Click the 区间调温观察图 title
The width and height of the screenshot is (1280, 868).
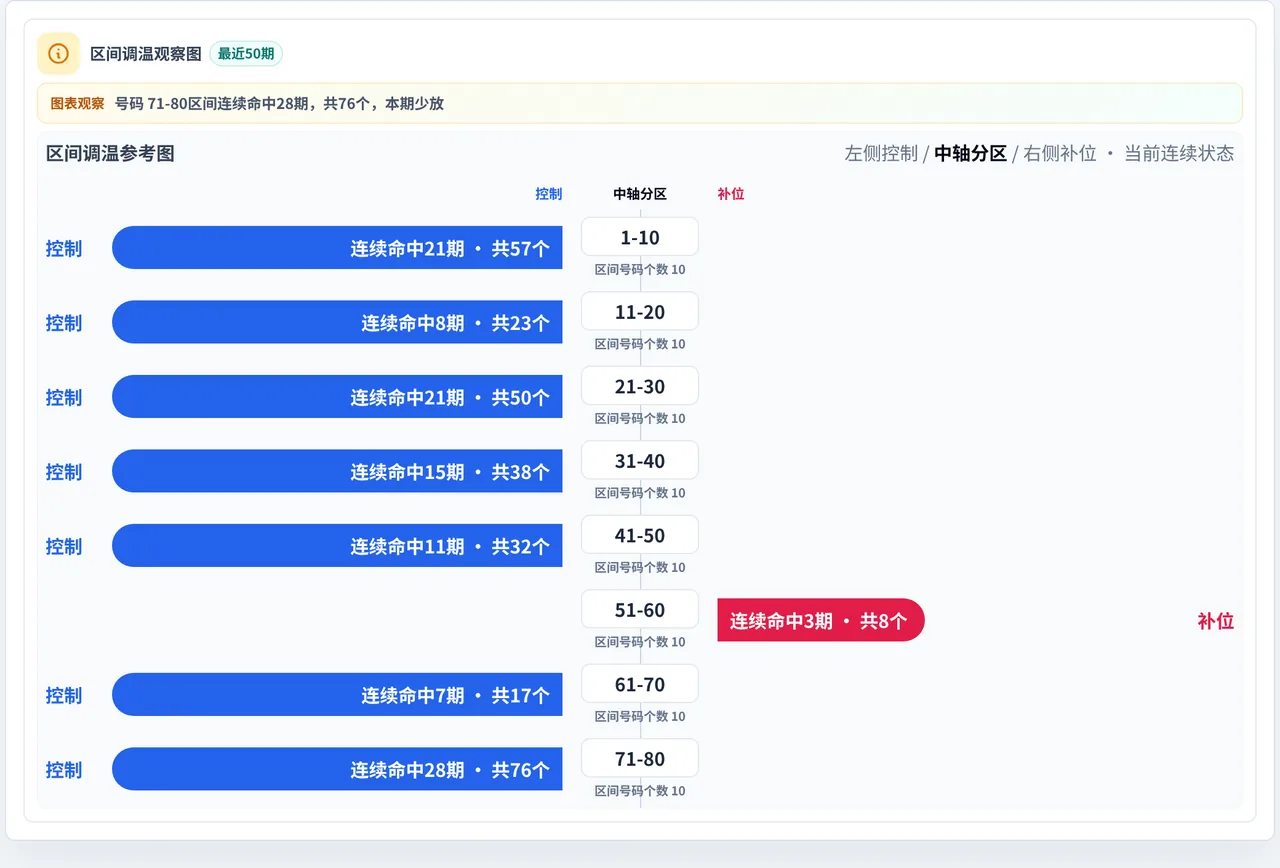[146, 54]
